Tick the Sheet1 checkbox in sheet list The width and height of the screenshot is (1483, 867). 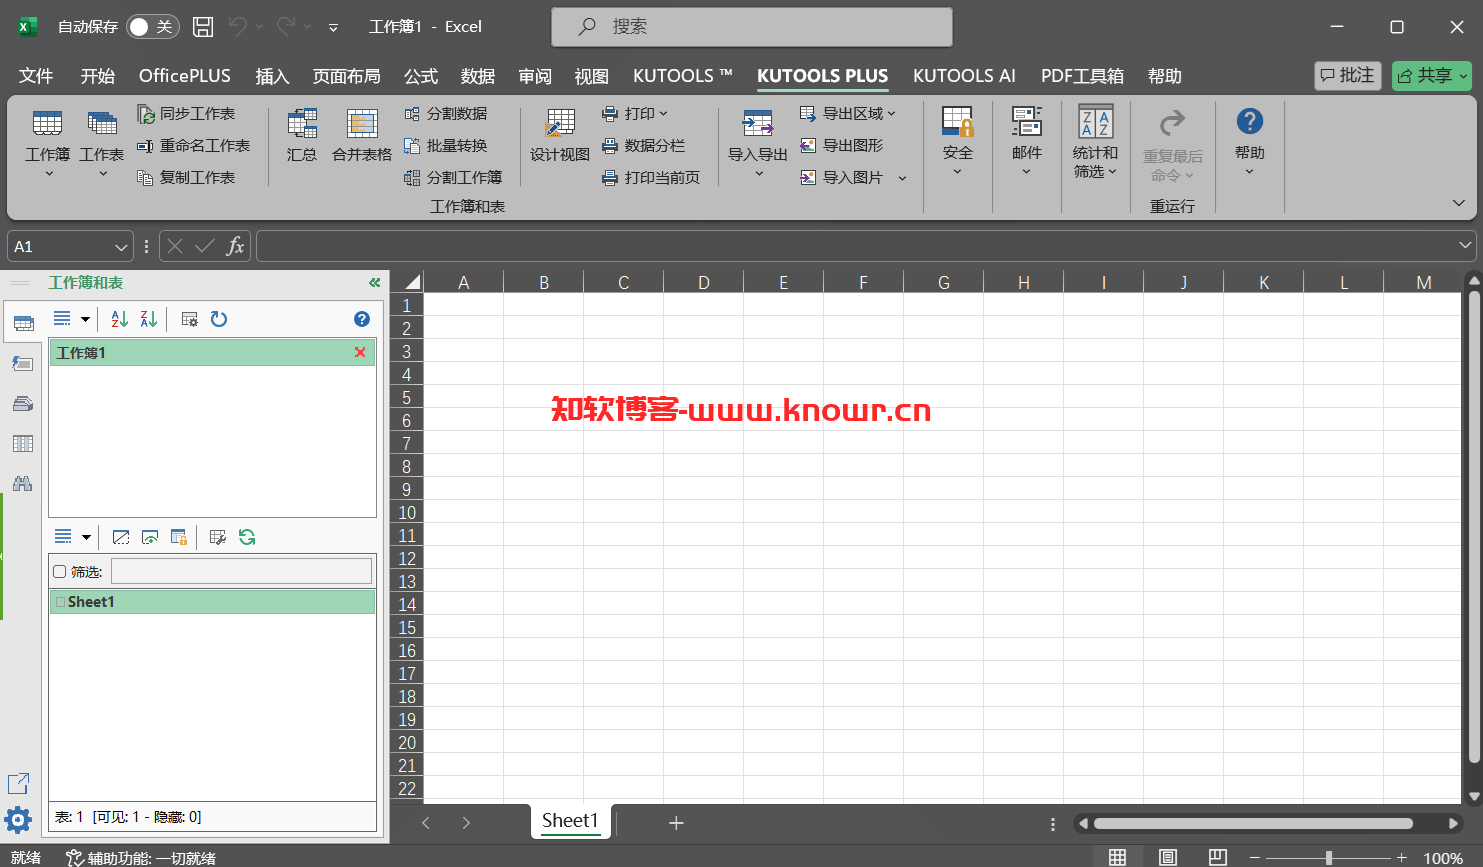tap(60, 602)
